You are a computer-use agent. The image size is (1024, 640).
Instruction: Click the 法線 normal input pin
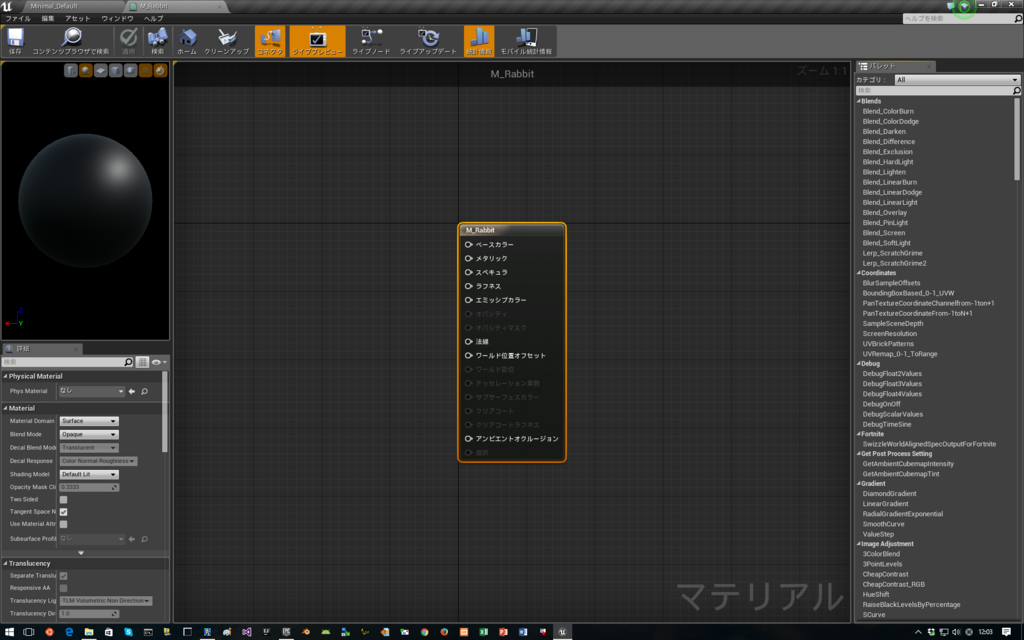468,342
